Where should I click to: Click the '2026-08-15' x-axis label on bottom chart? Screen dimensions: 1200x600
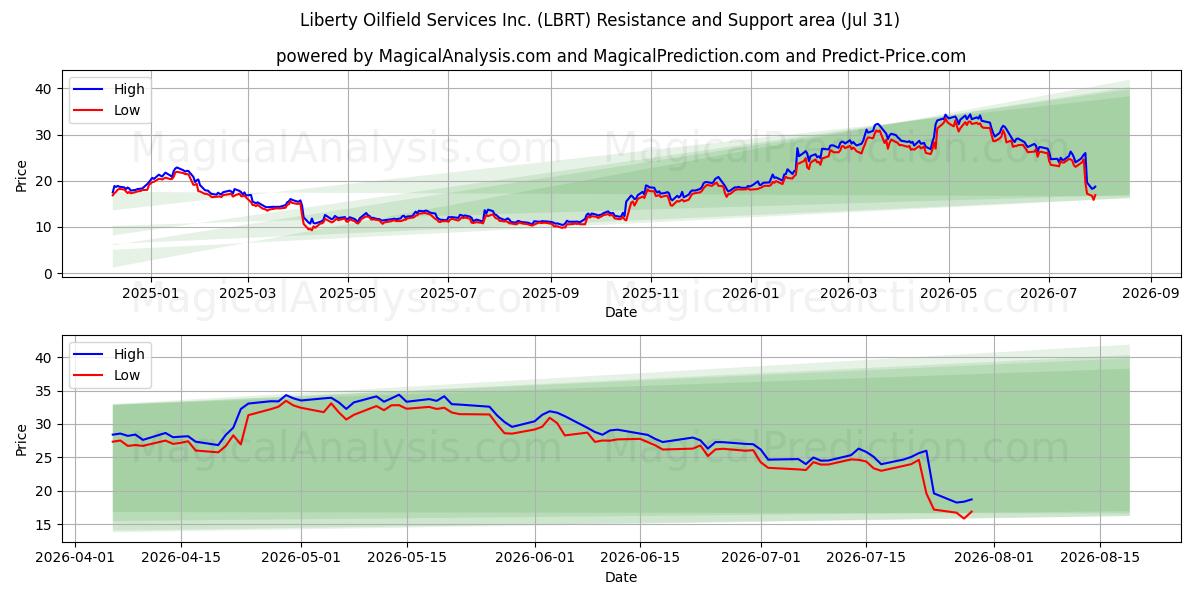[x=1100, y=559]
